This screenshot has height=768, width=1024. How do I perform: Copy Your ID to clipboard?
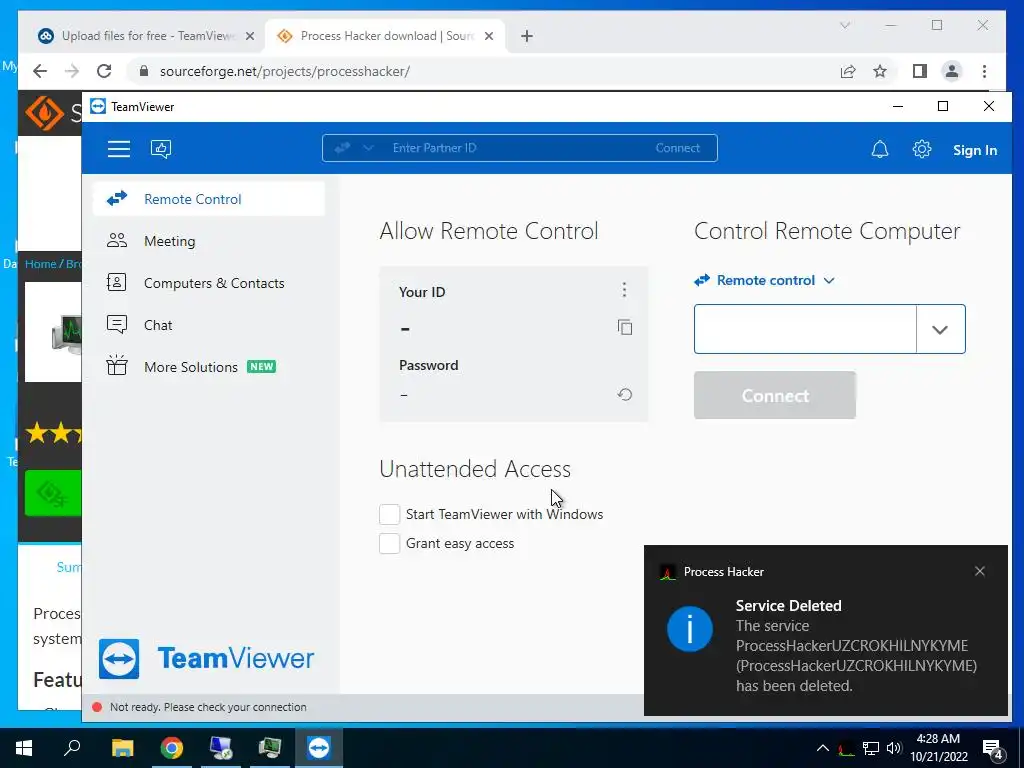click(x=625, y=327)
